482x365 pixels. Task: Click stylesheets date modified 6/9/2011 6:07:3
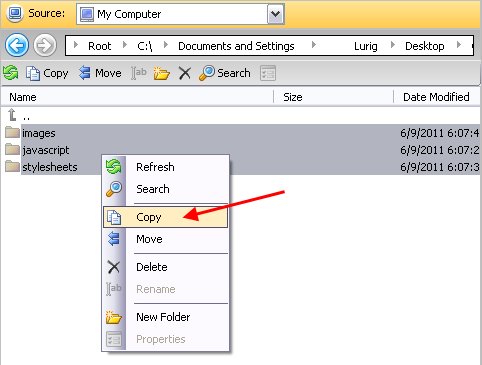440,167
